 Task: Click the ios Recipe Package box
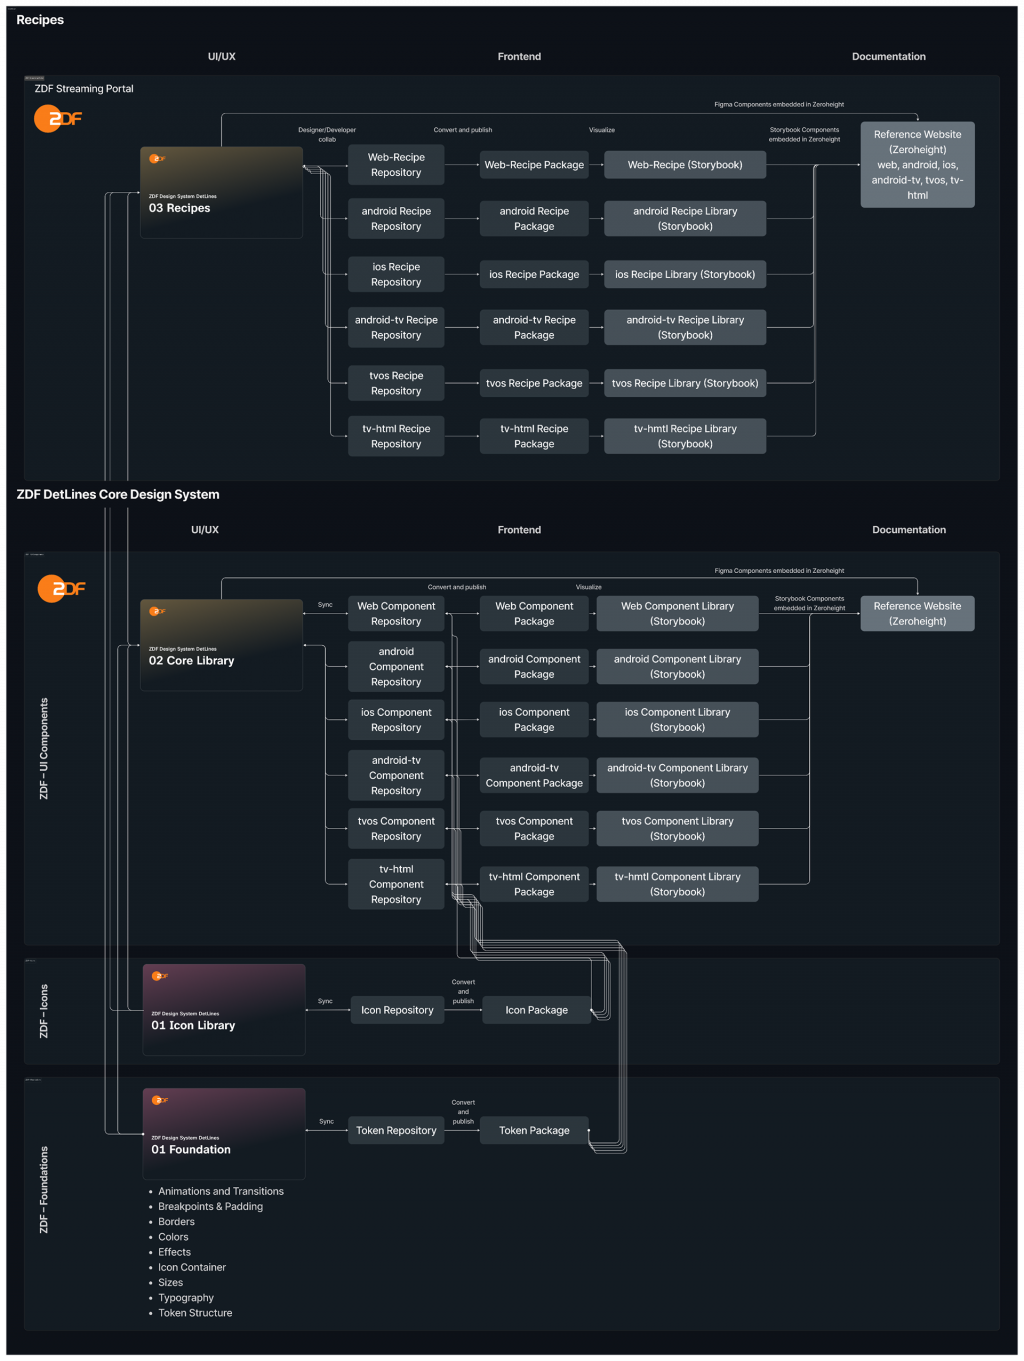[x=534, y=275]
